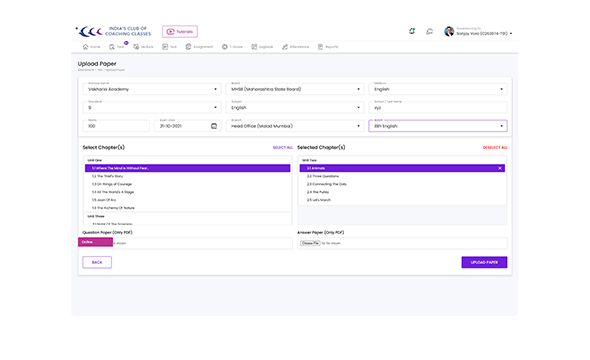Image resolution: width=590 pixels, height=360 pixels.
Task: Open the calendar picker icon in Exam Date
Action: coord(214,126)
